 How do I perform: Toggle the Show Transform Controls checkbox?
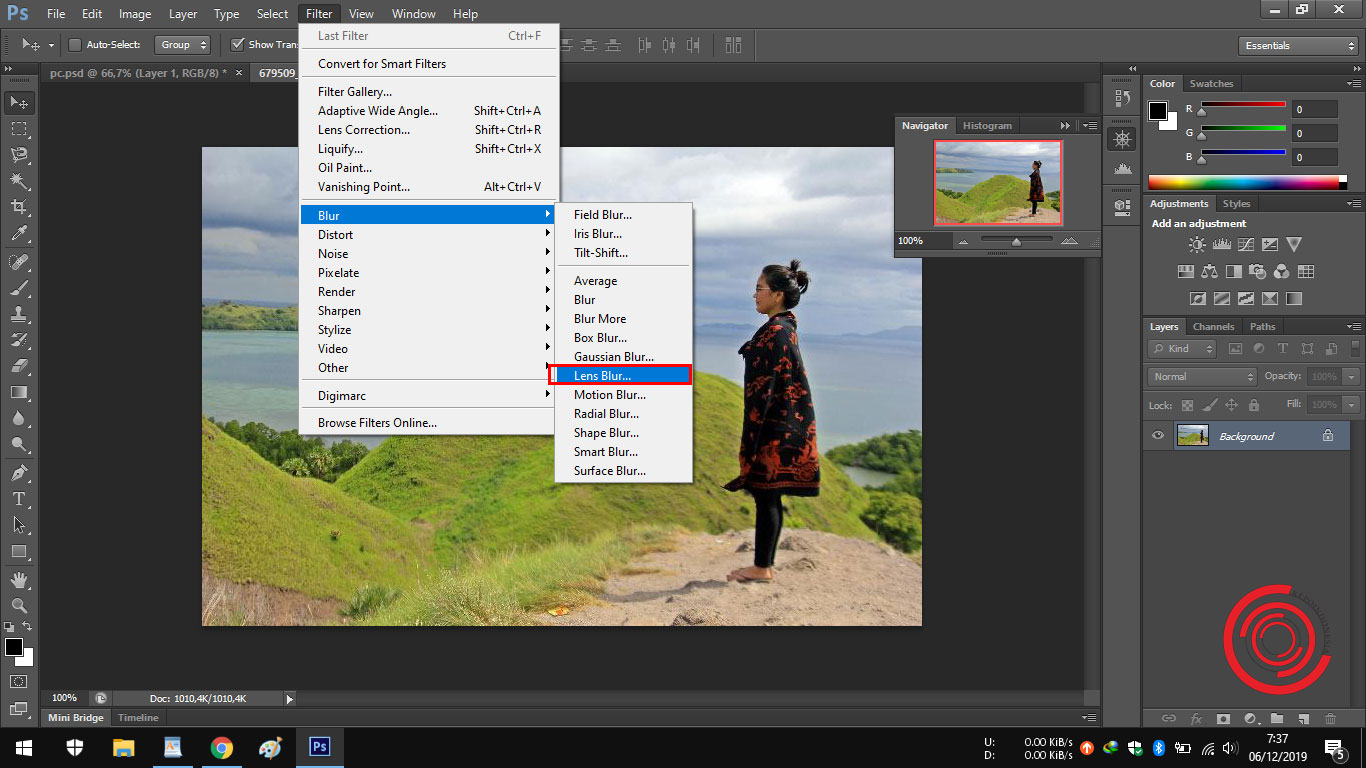237,44
